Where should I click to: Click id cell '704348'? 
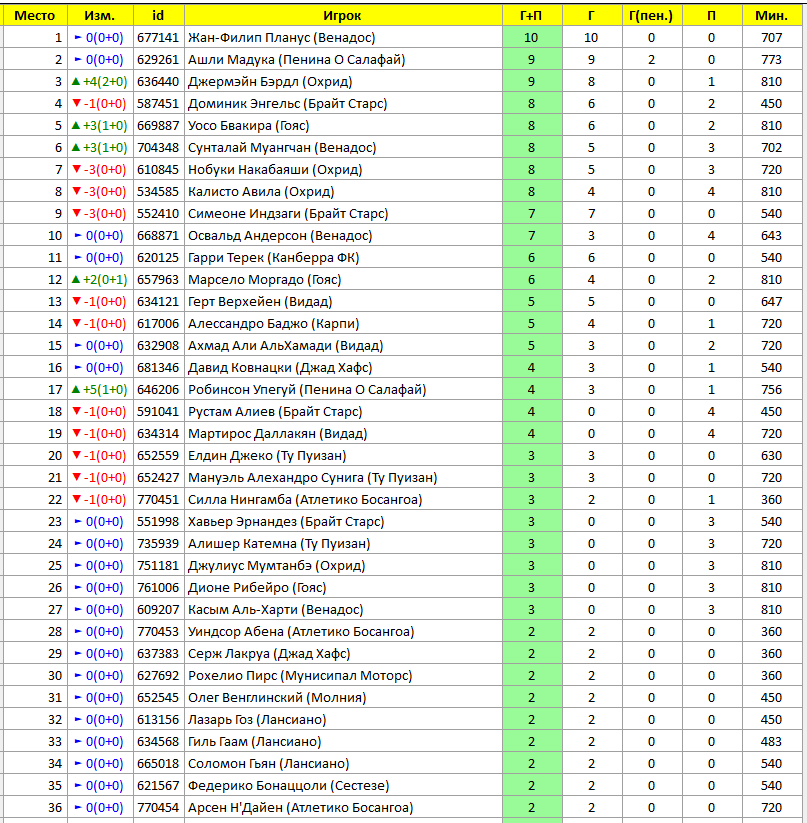point(158,148)
